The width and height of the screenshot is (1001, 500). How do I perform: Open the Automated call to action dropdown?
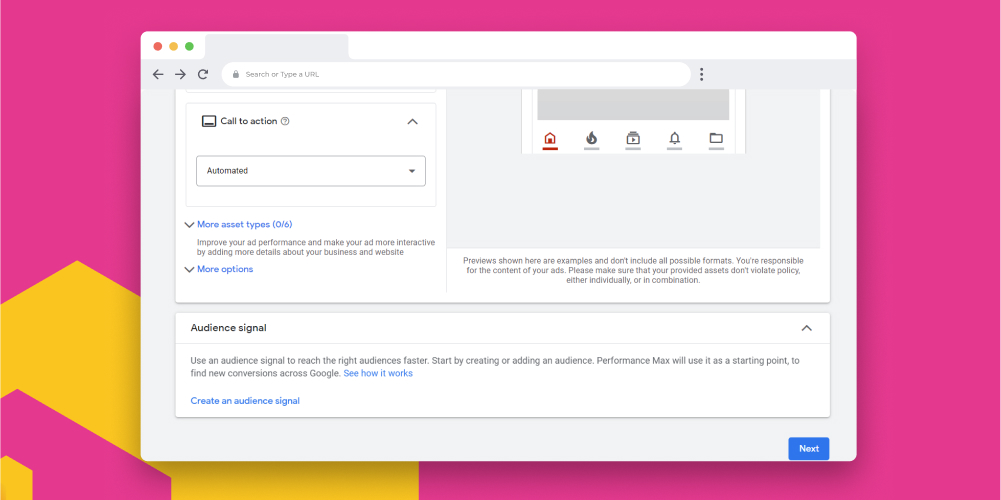click(311, 171)
